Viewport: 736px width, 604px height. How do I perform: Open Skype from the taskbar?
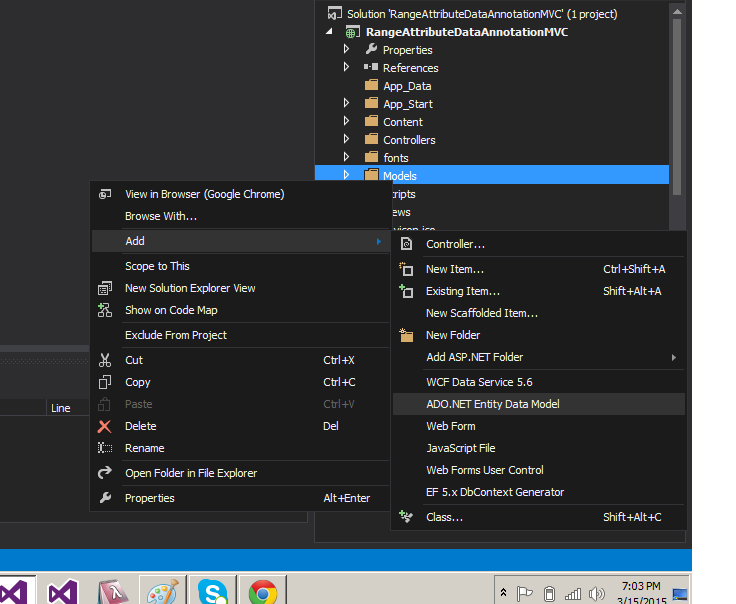[x=213, y=592]
